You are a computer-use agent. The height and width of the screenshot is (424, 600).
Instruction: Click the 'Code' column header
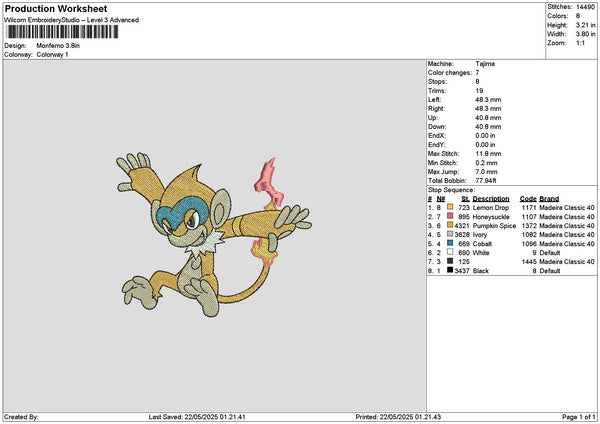[x=528, y=199]
